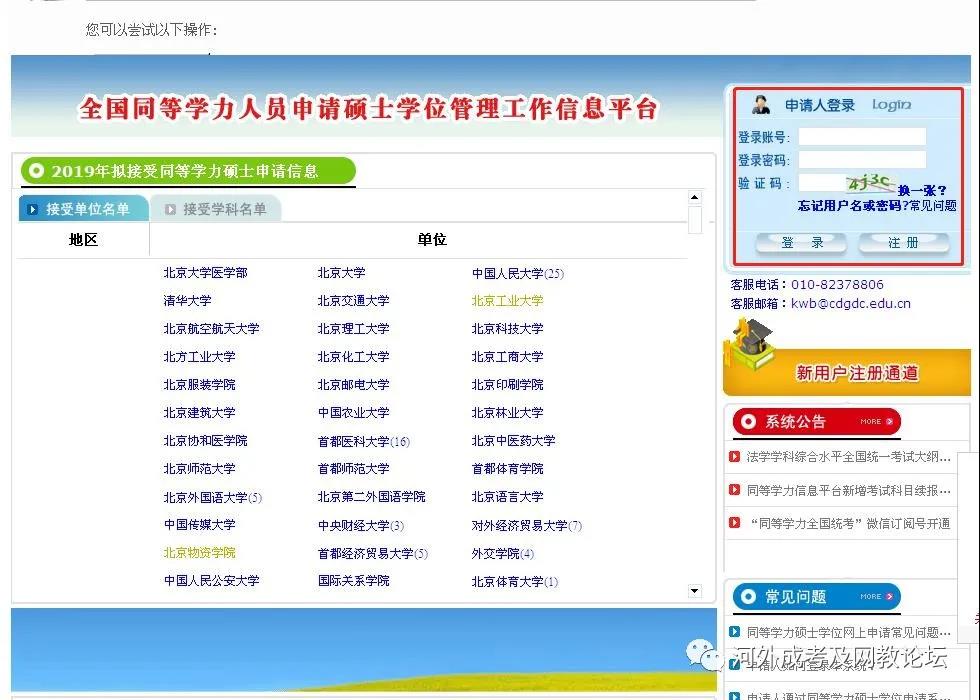The height and width of the screenshot is (700, 980).
Task: Select 北京工业大学
Action: tap(507, 301)
